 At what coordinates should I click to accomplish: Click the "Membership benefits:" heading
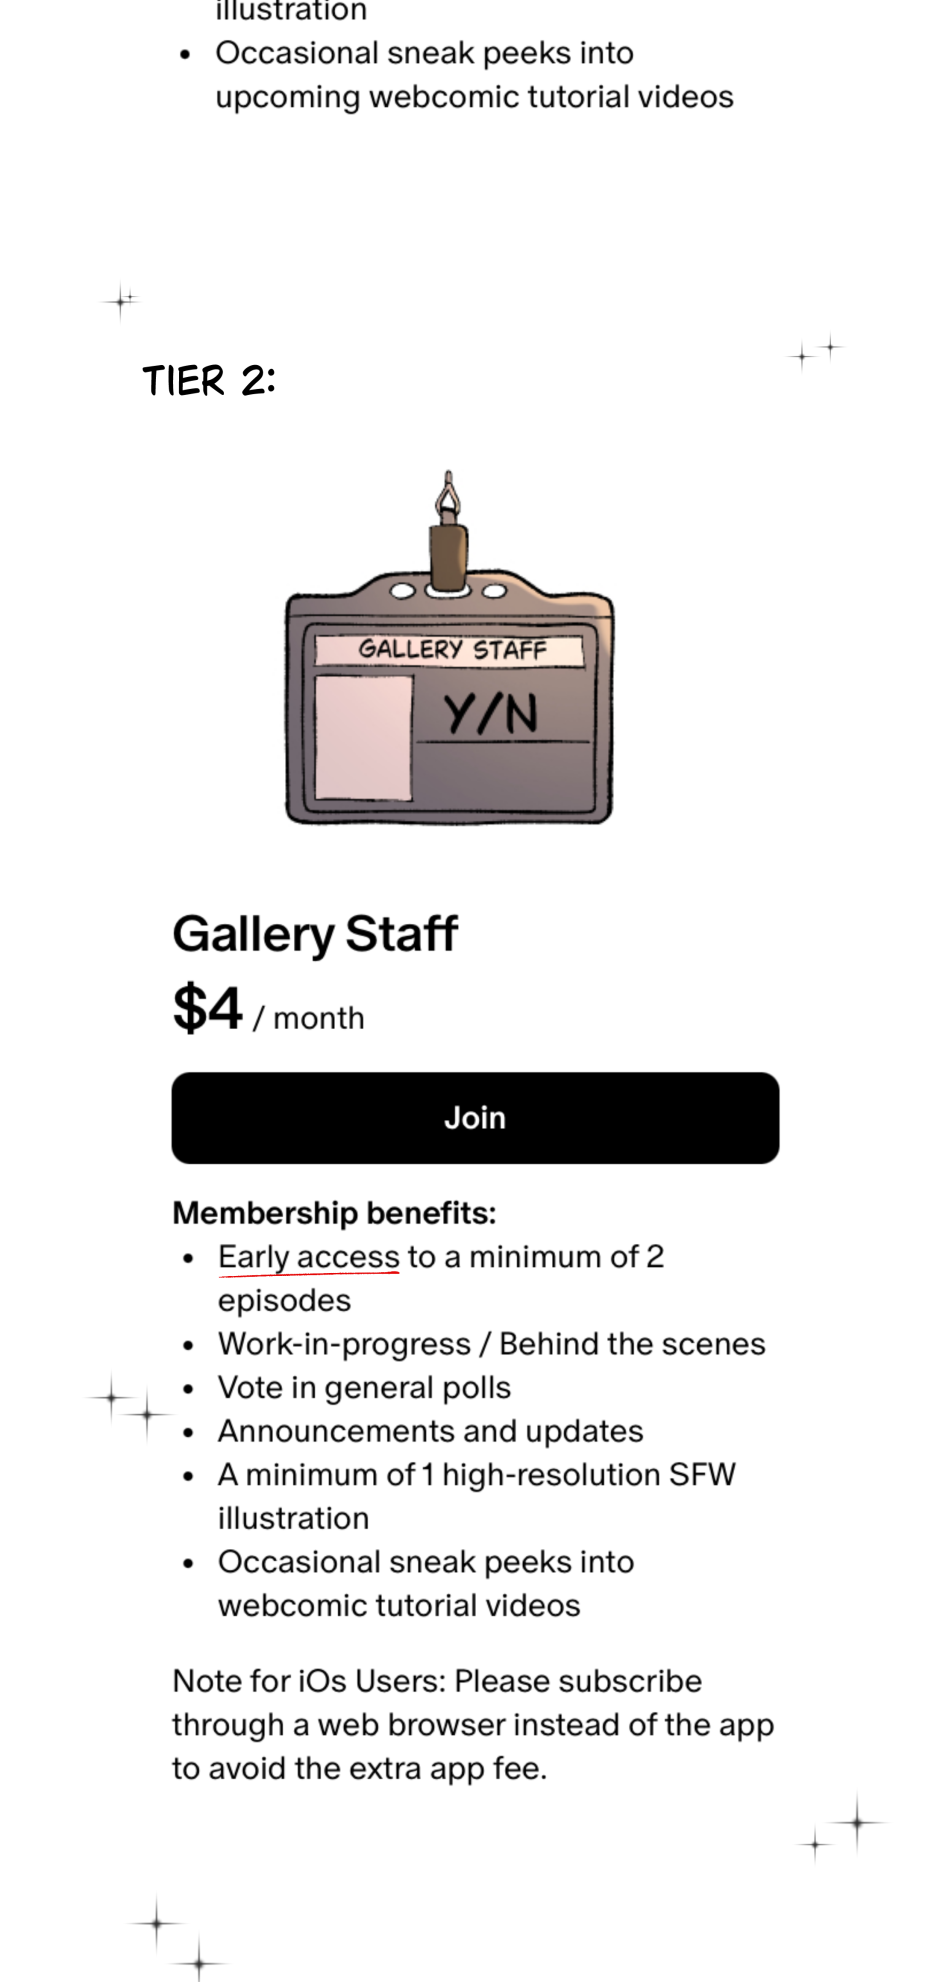tap(334, 1213)
